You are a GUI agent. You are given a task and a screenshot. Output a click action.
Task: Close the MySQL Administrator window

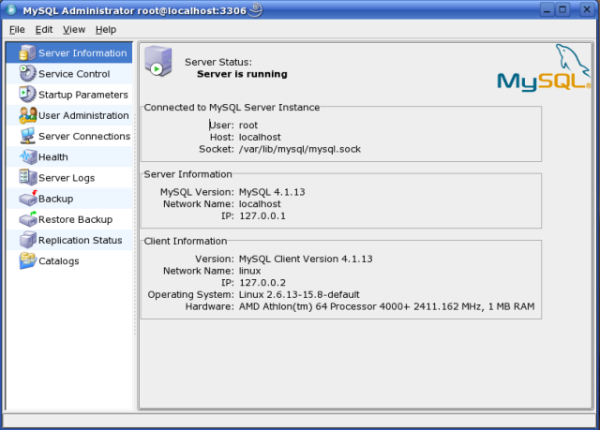[x=586, y=10]
